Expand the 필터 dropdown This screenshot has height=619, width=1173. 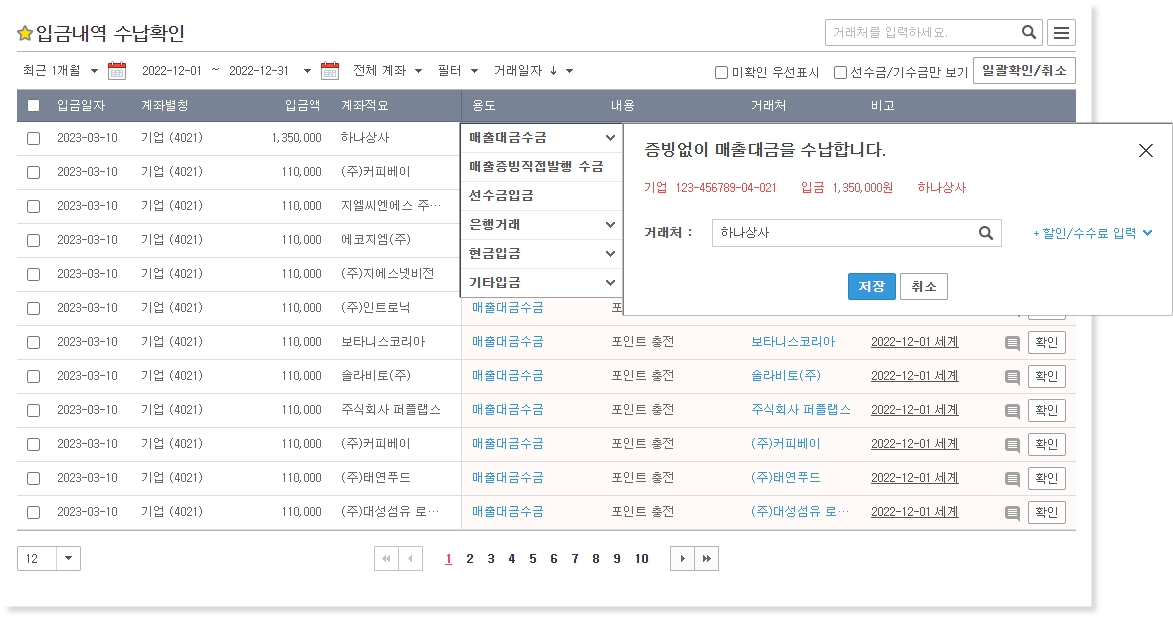pyautogui.click(x=458, y=71)
